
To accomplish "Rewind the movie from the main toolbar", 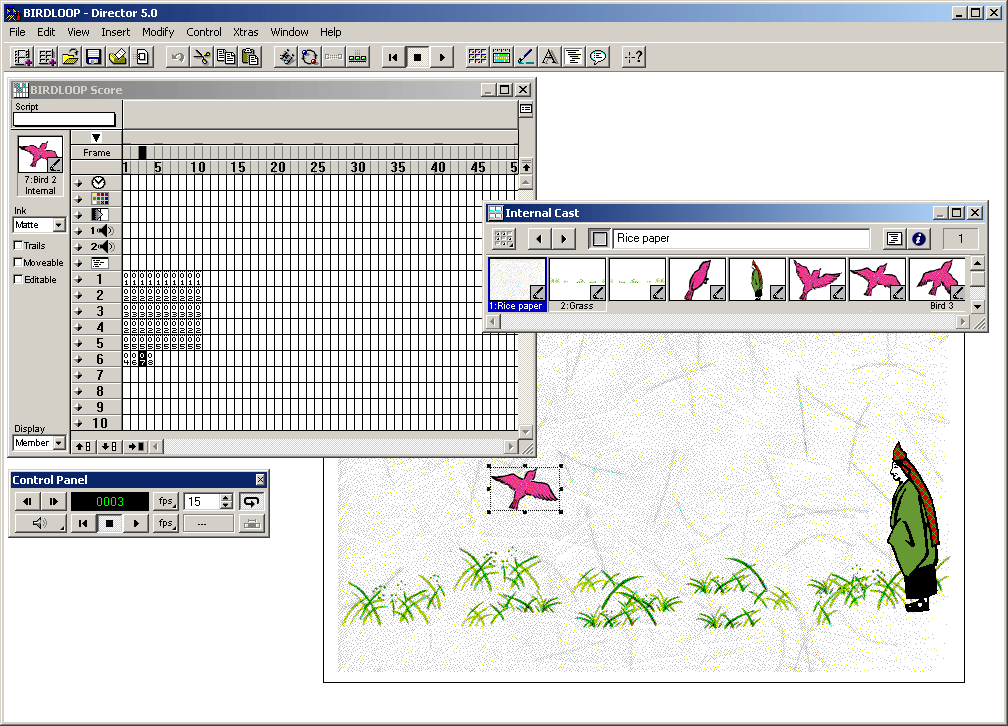I will 393,57.
